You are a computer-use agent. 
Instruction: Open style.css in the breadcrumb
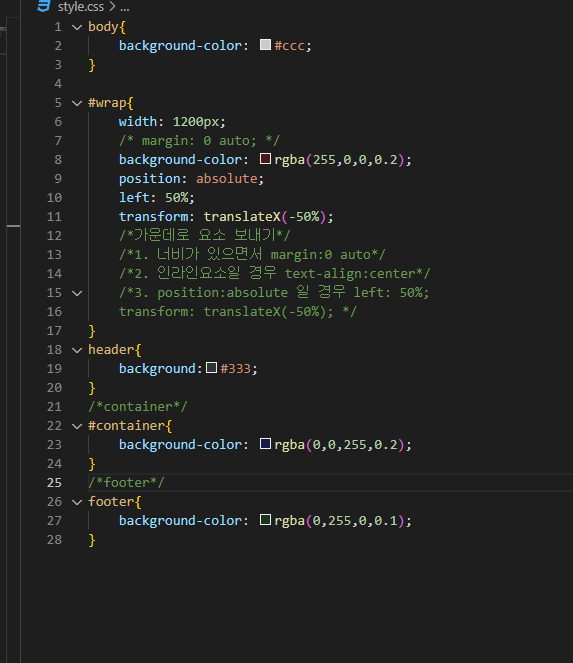coord(81,7)
